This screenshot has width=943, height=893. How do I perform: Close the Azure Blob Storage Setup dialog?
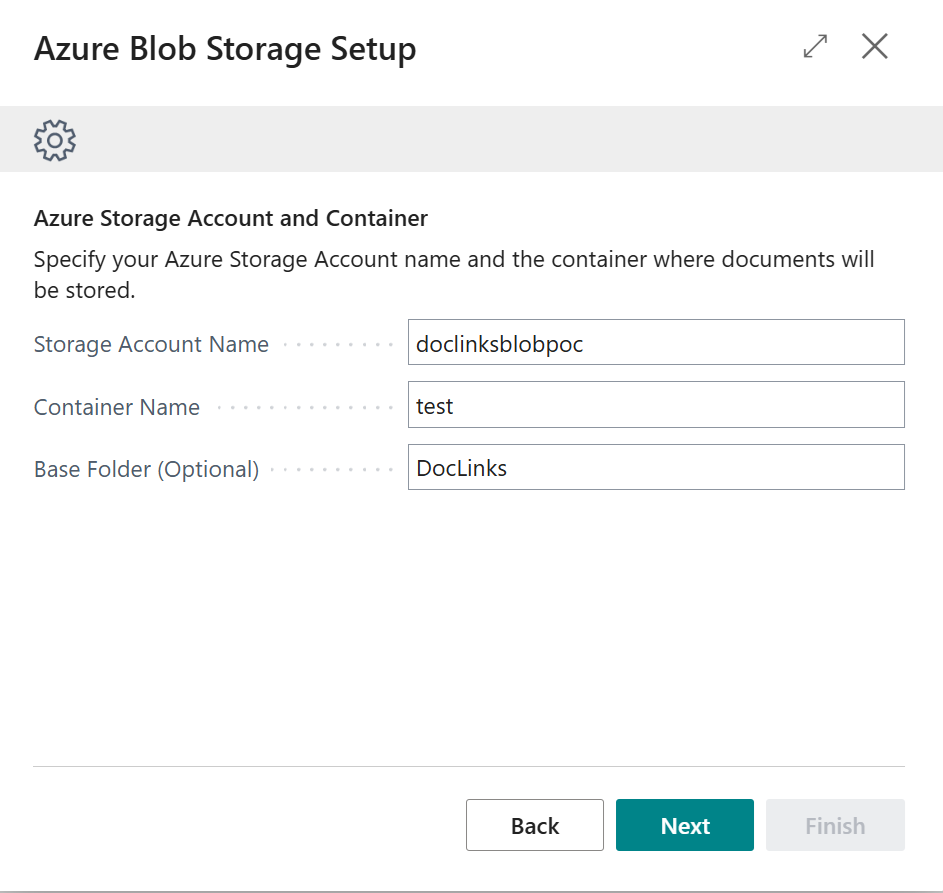[874, 47]
